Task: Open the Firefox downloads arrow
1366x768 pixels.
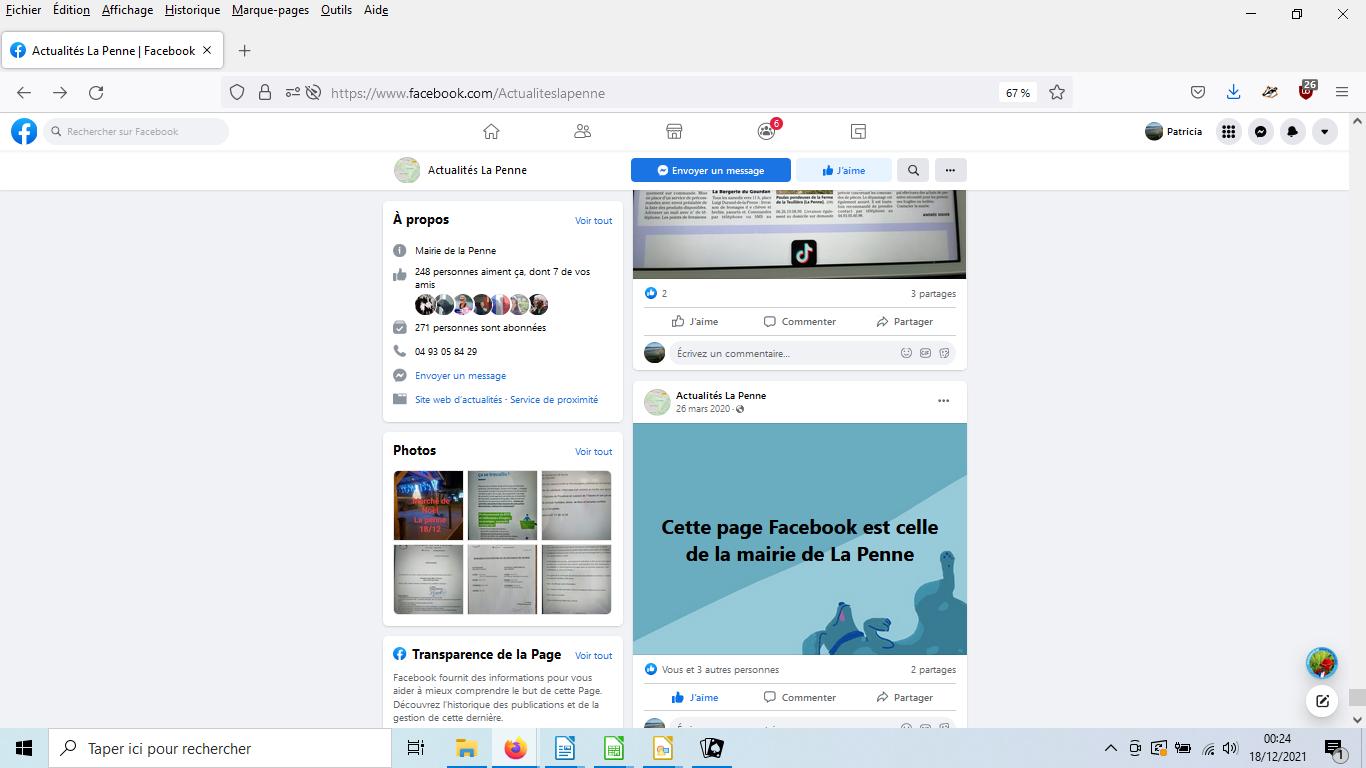Action: point(1233,92)
